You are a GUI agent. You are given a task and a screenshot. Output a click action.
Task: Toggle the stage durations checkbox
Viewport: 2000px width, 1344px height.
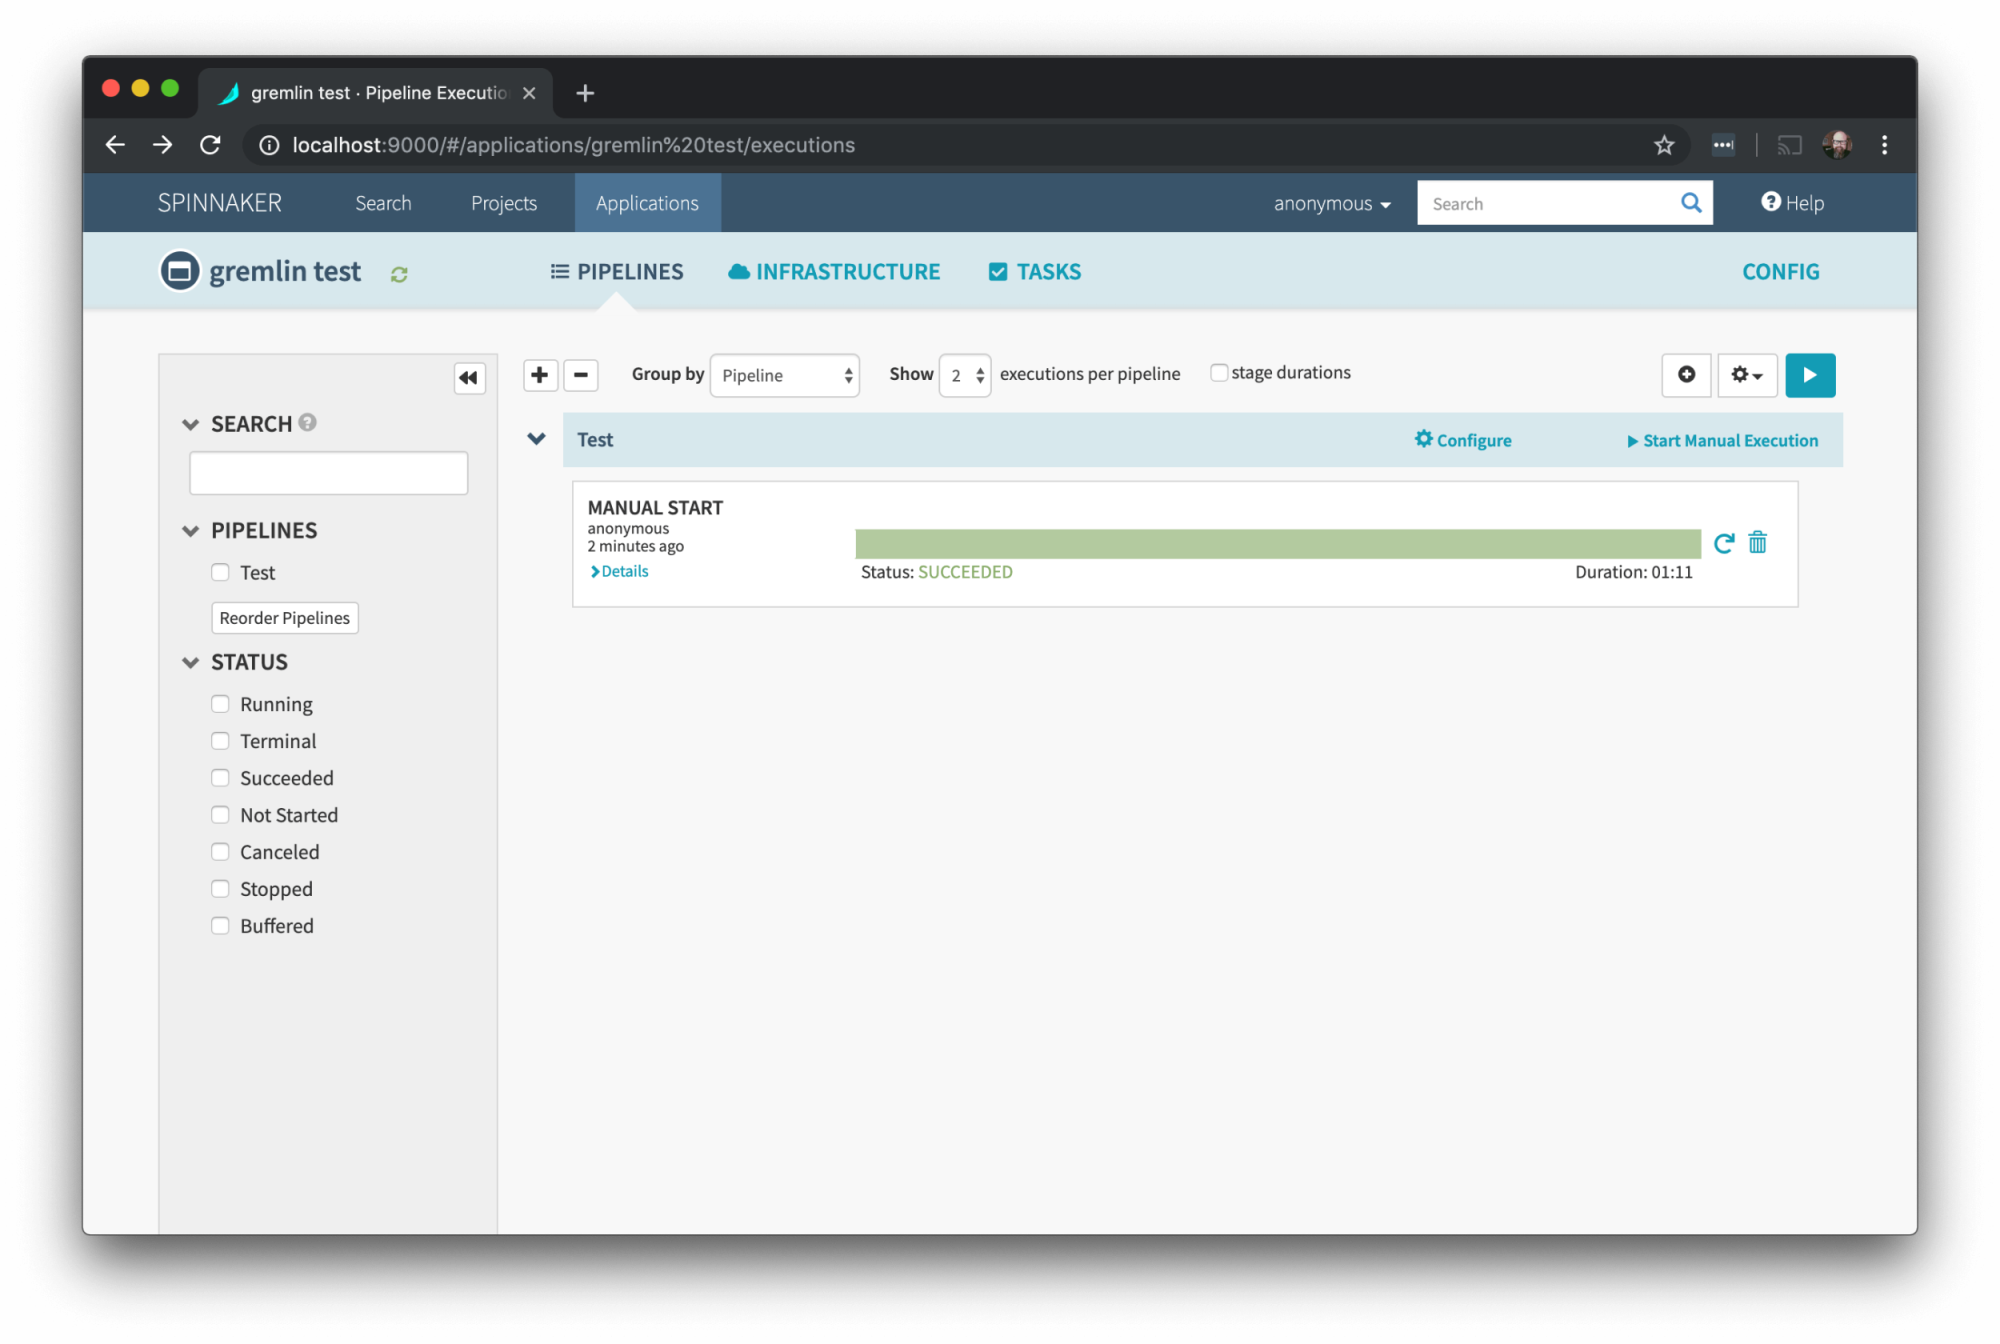tap(1219, 372)
